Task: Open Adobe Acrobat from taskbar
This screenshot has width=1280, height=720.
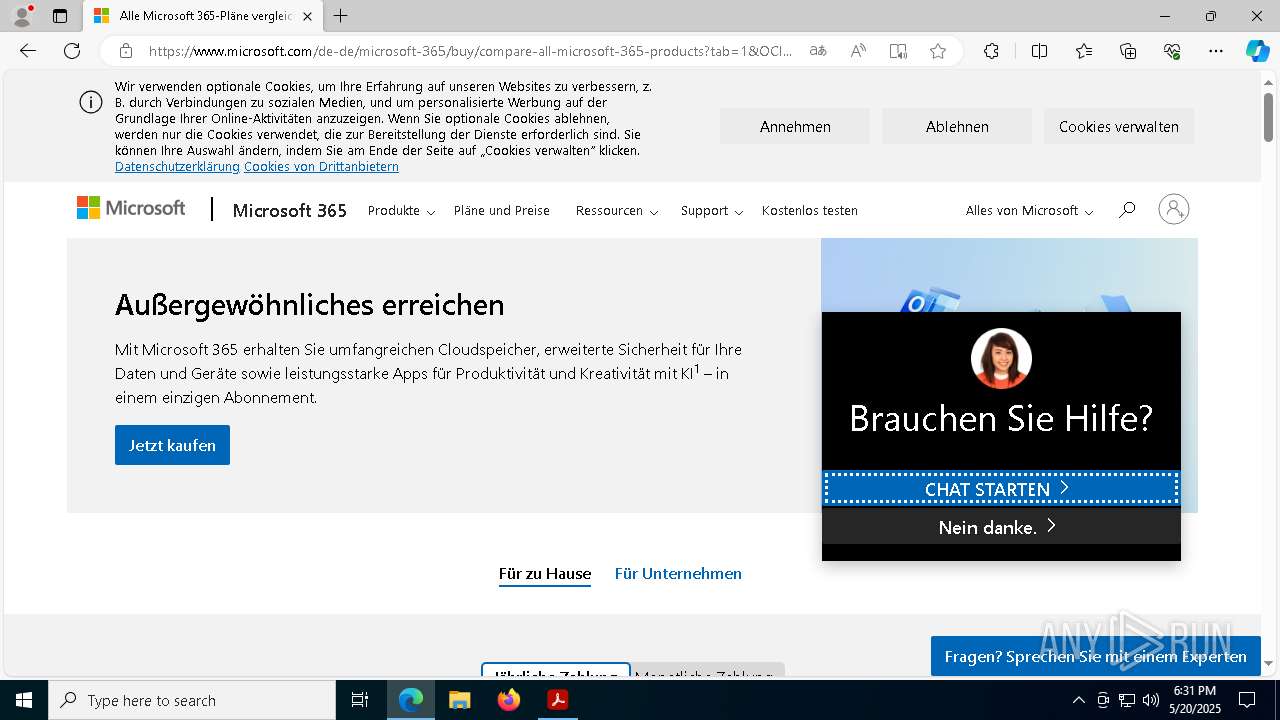Action: (558, 700)
